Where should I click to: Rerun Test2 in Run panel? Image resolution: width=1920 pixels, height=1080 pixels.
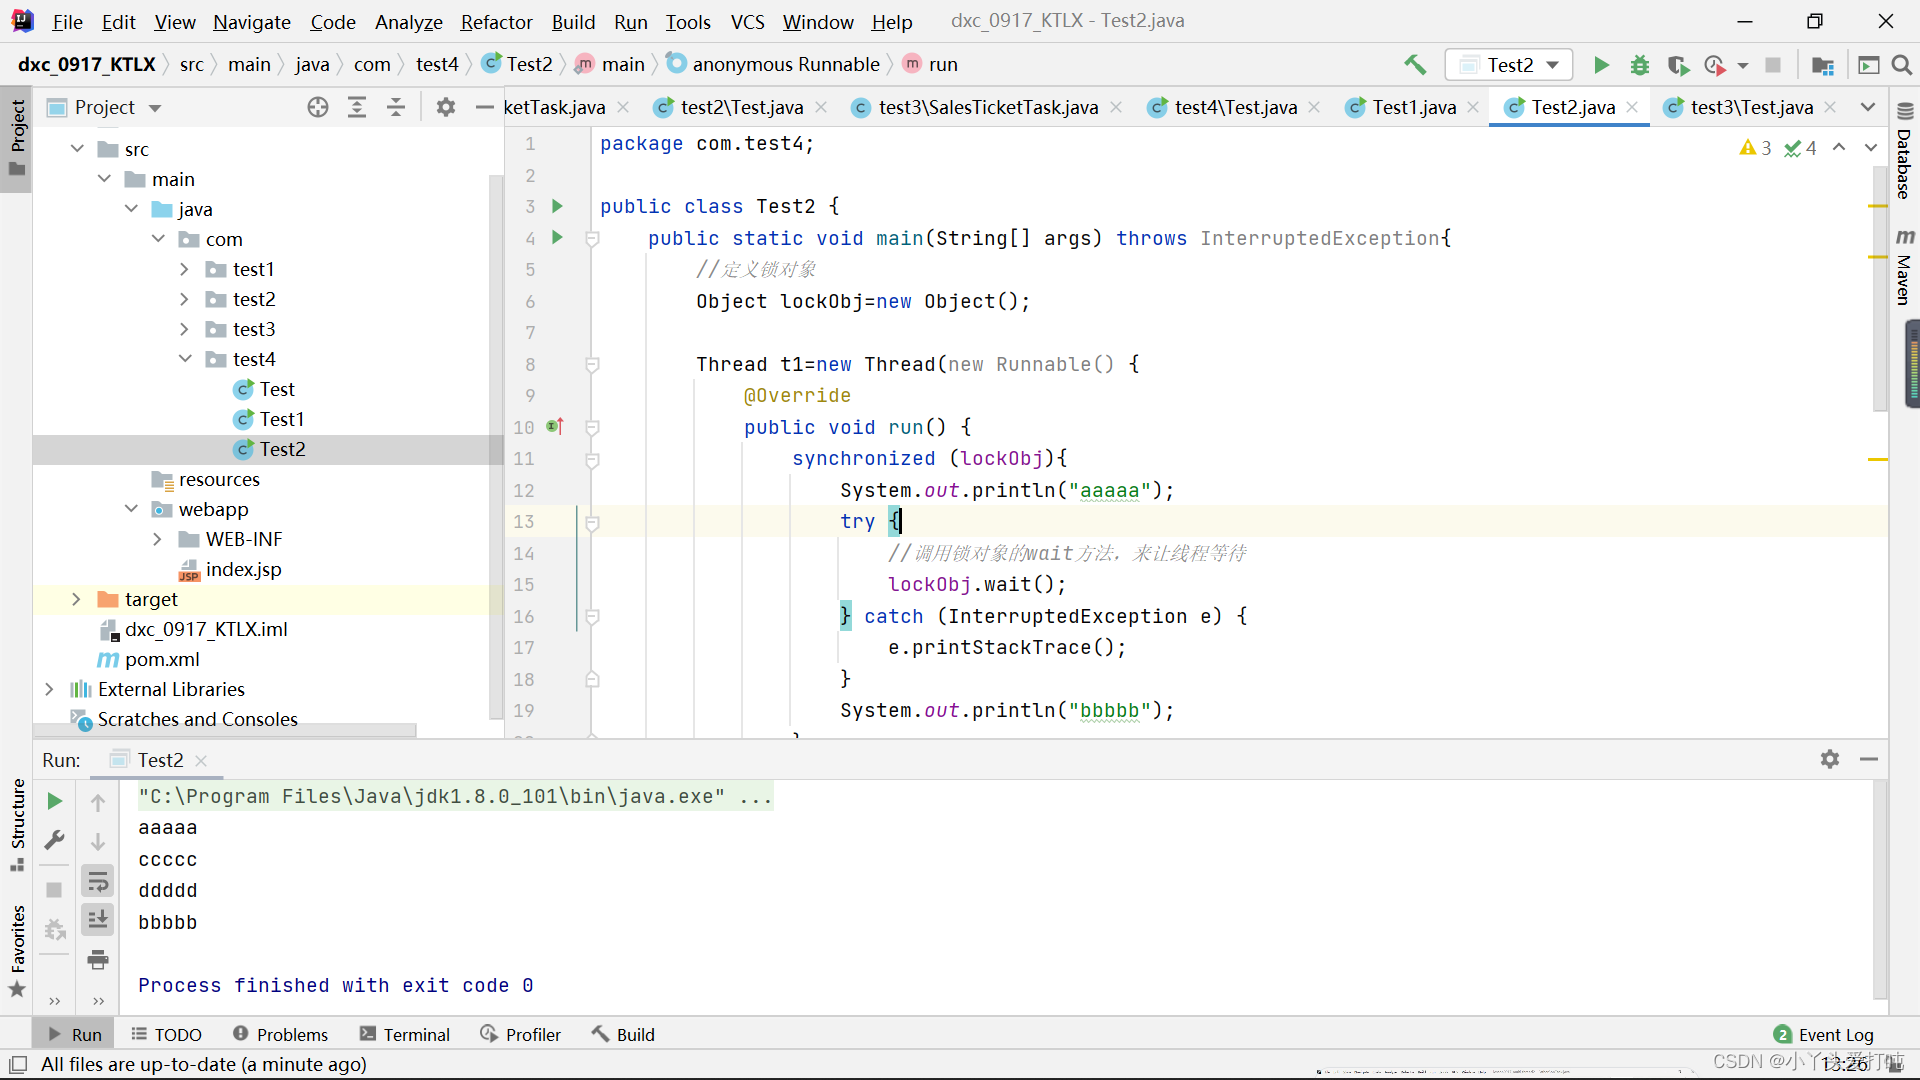click(x=55, y=801)
